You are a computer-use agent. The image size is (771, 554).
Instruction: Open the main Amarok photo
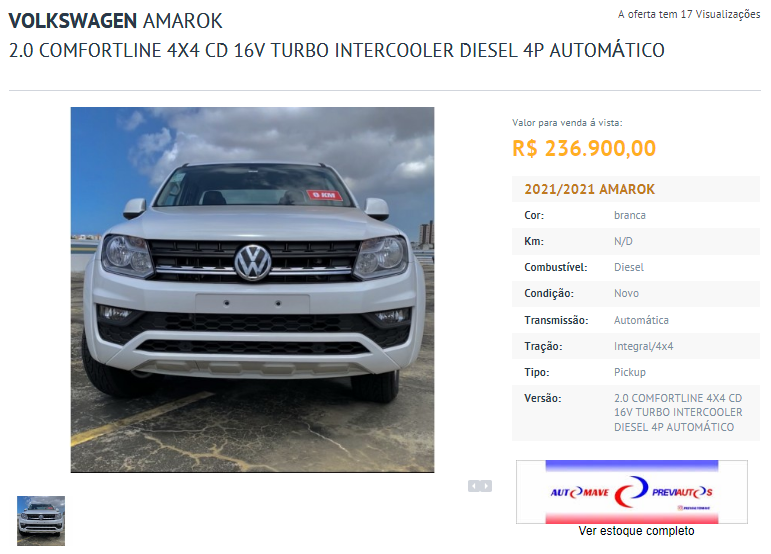click(x=252, y=290)
